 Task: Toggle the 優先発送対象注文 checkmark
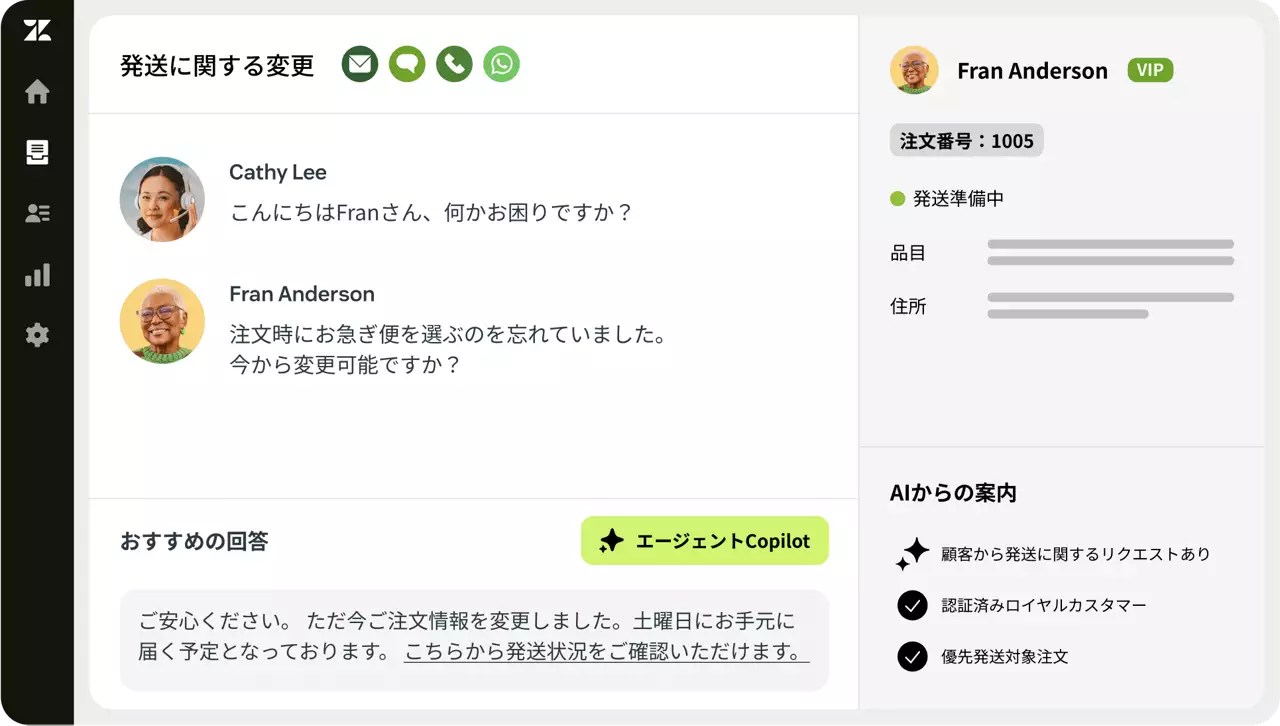912,657
